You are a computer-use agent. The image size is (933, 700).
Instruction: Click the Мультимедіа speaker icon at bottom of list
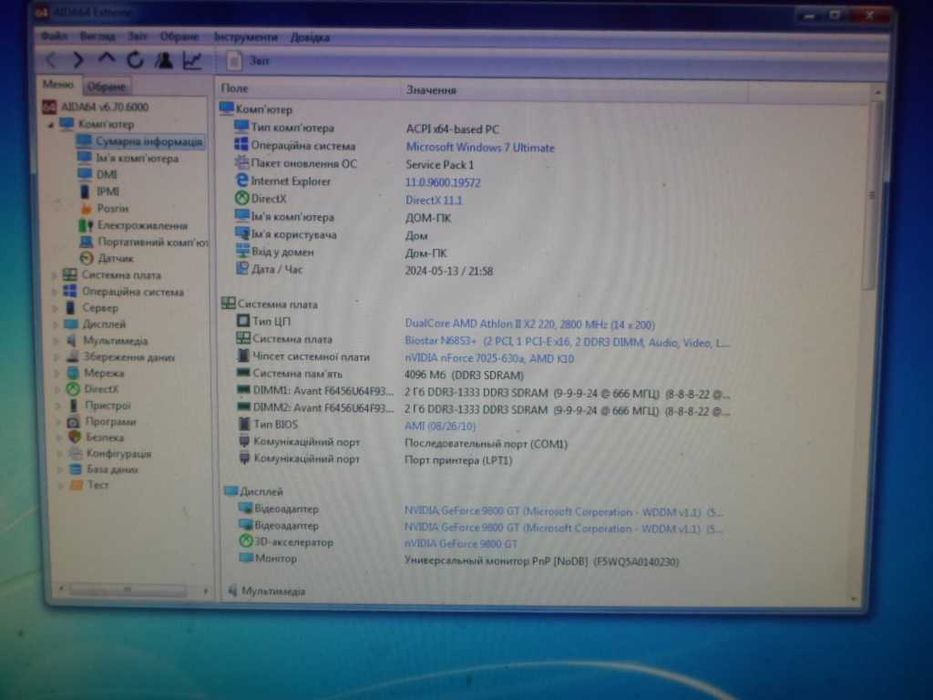click(233, 590)
